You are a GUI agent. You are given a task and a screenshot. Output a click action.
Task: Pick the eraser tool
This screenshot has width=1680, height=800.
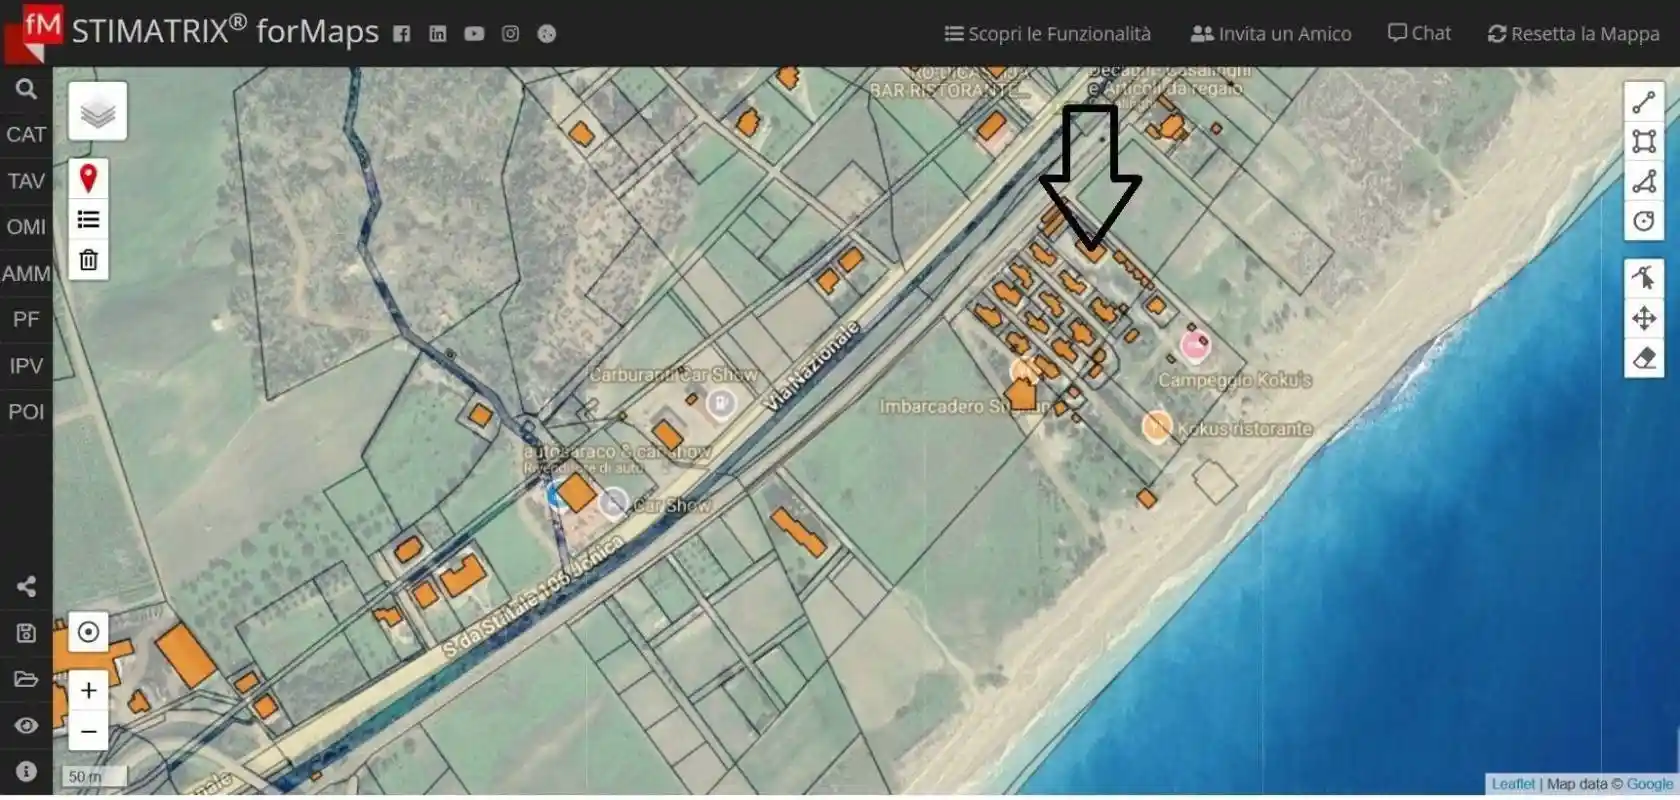click(1643, 358)
